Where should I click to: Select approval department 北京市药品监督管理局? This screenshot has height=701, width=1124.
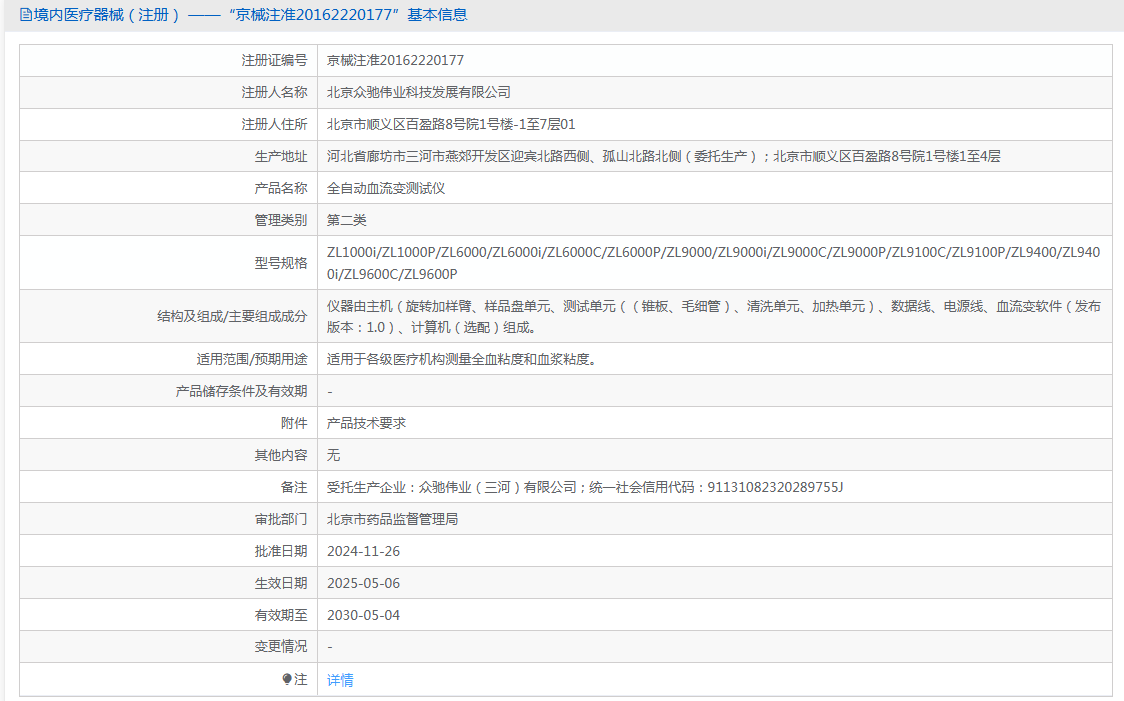pyautogui.click(x=392, y=519)
